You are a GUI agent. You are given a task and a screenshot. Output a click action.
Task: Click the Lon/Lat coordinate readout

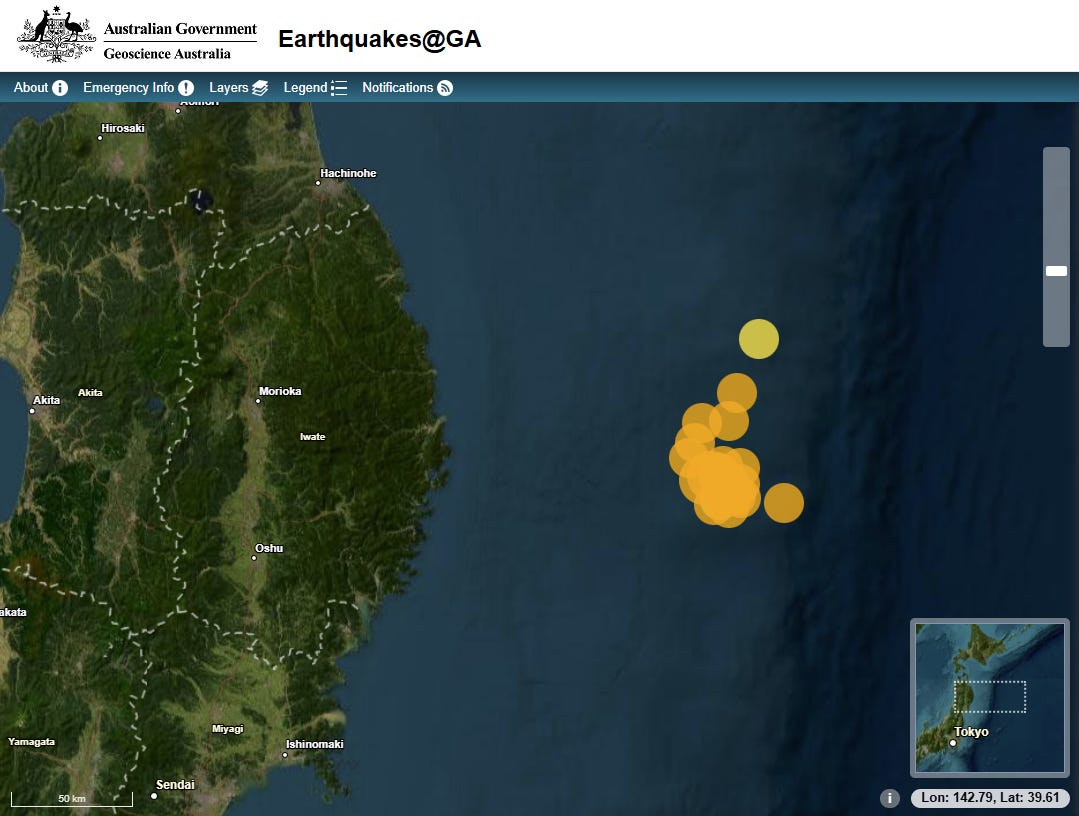990,797
